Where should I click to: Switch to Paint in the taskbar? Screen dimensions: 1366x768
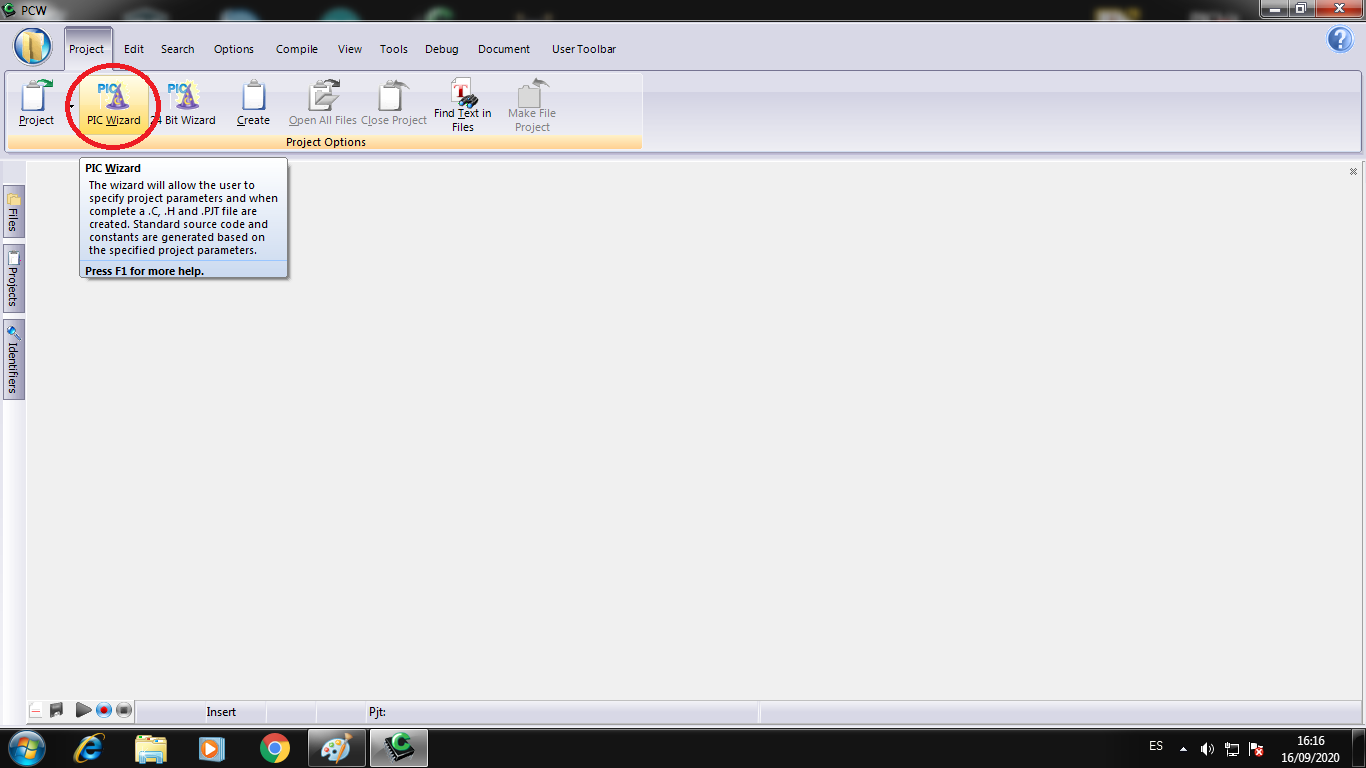click(337, 748)
